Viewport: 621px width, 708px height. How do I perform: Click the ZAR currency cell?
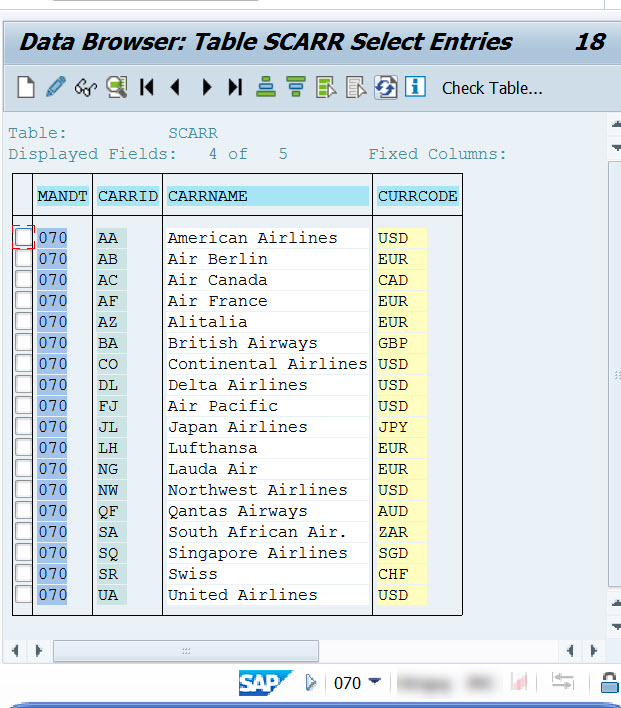[402, 532]
